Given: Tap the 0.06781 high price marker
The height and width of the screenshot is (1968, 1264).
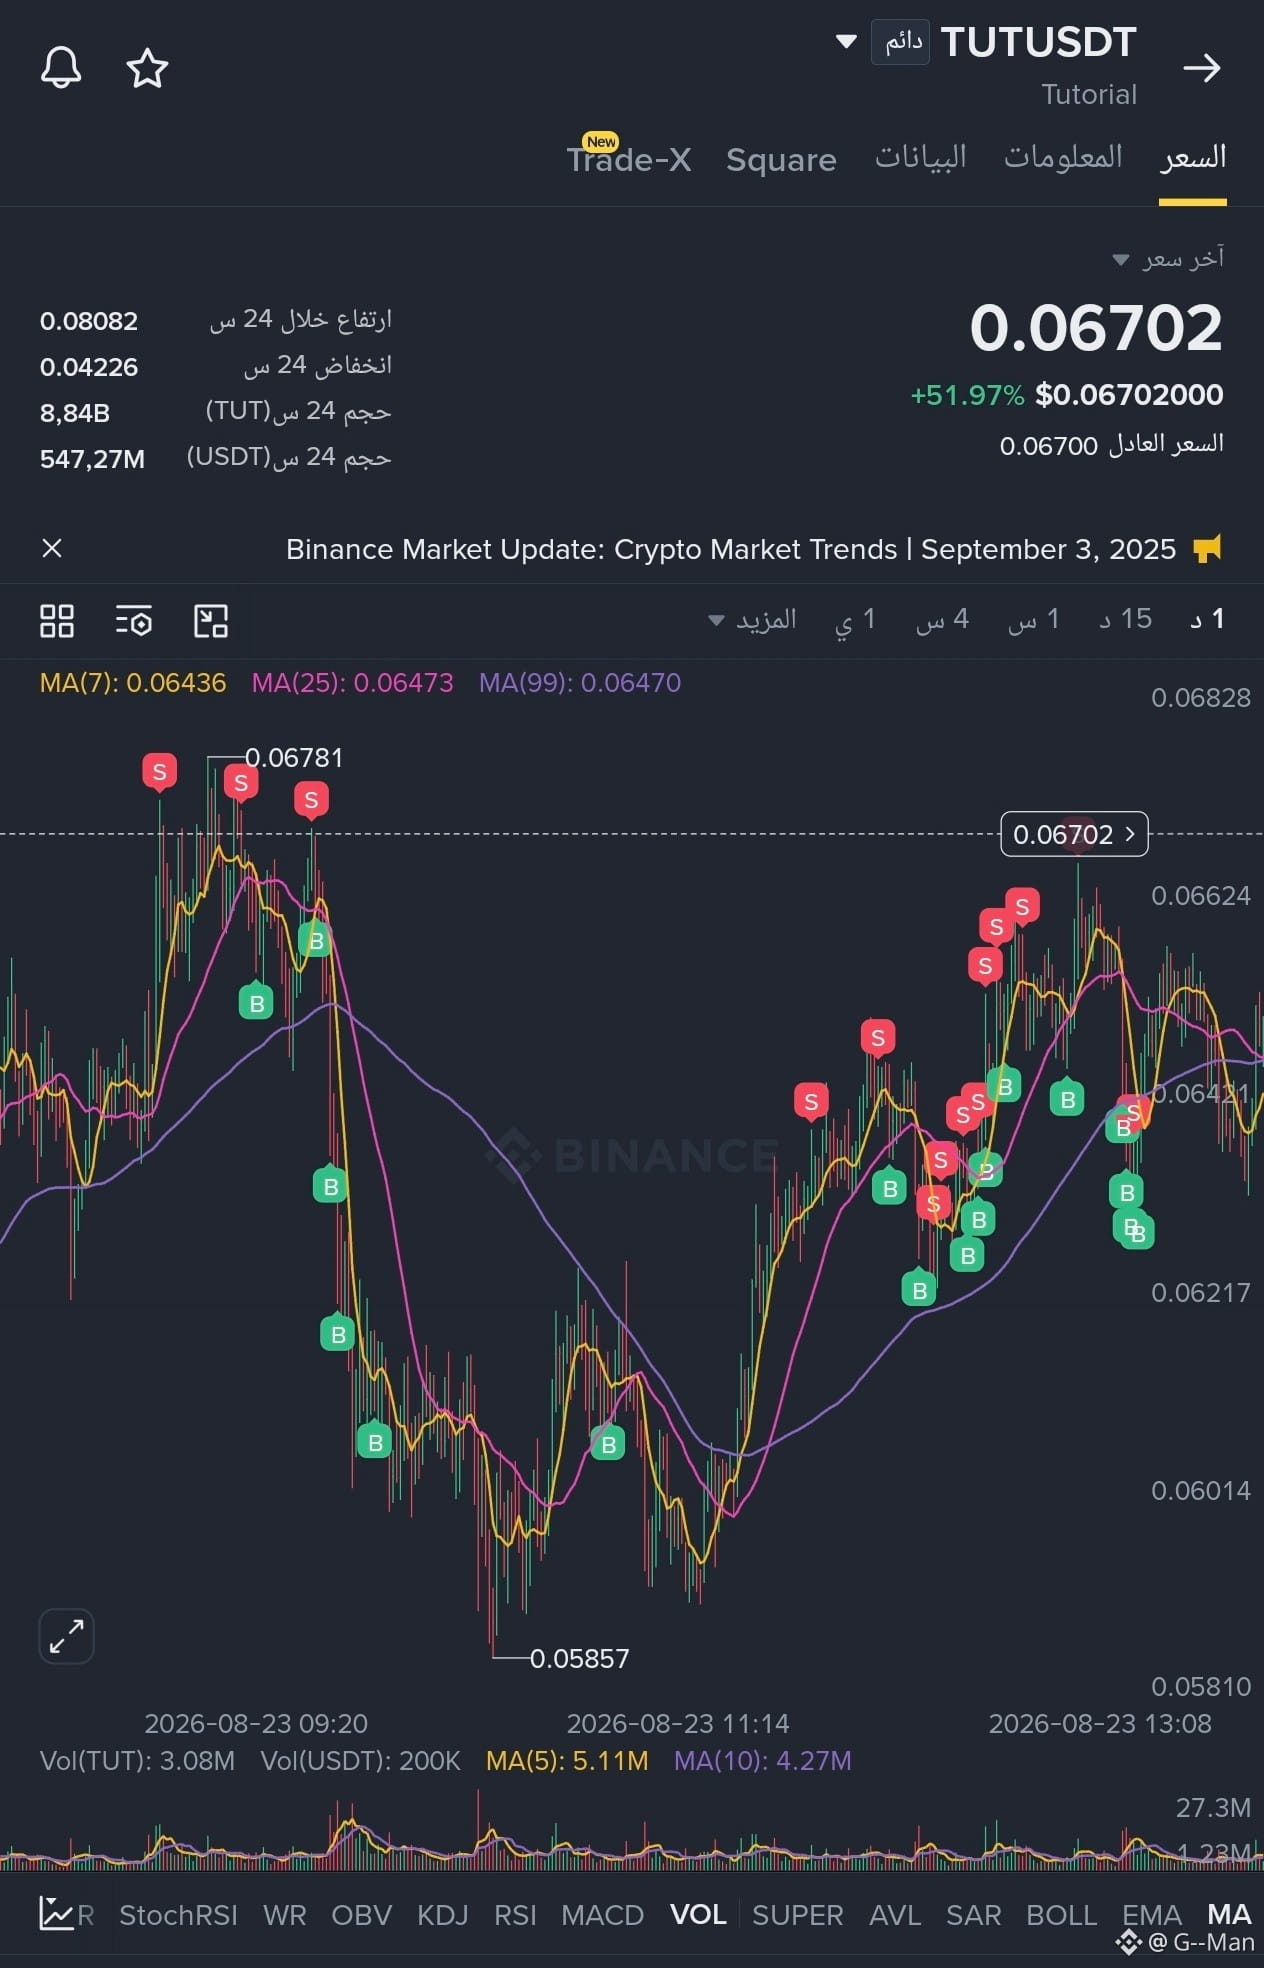Looking at the screenshot, I should click(294, 758).
